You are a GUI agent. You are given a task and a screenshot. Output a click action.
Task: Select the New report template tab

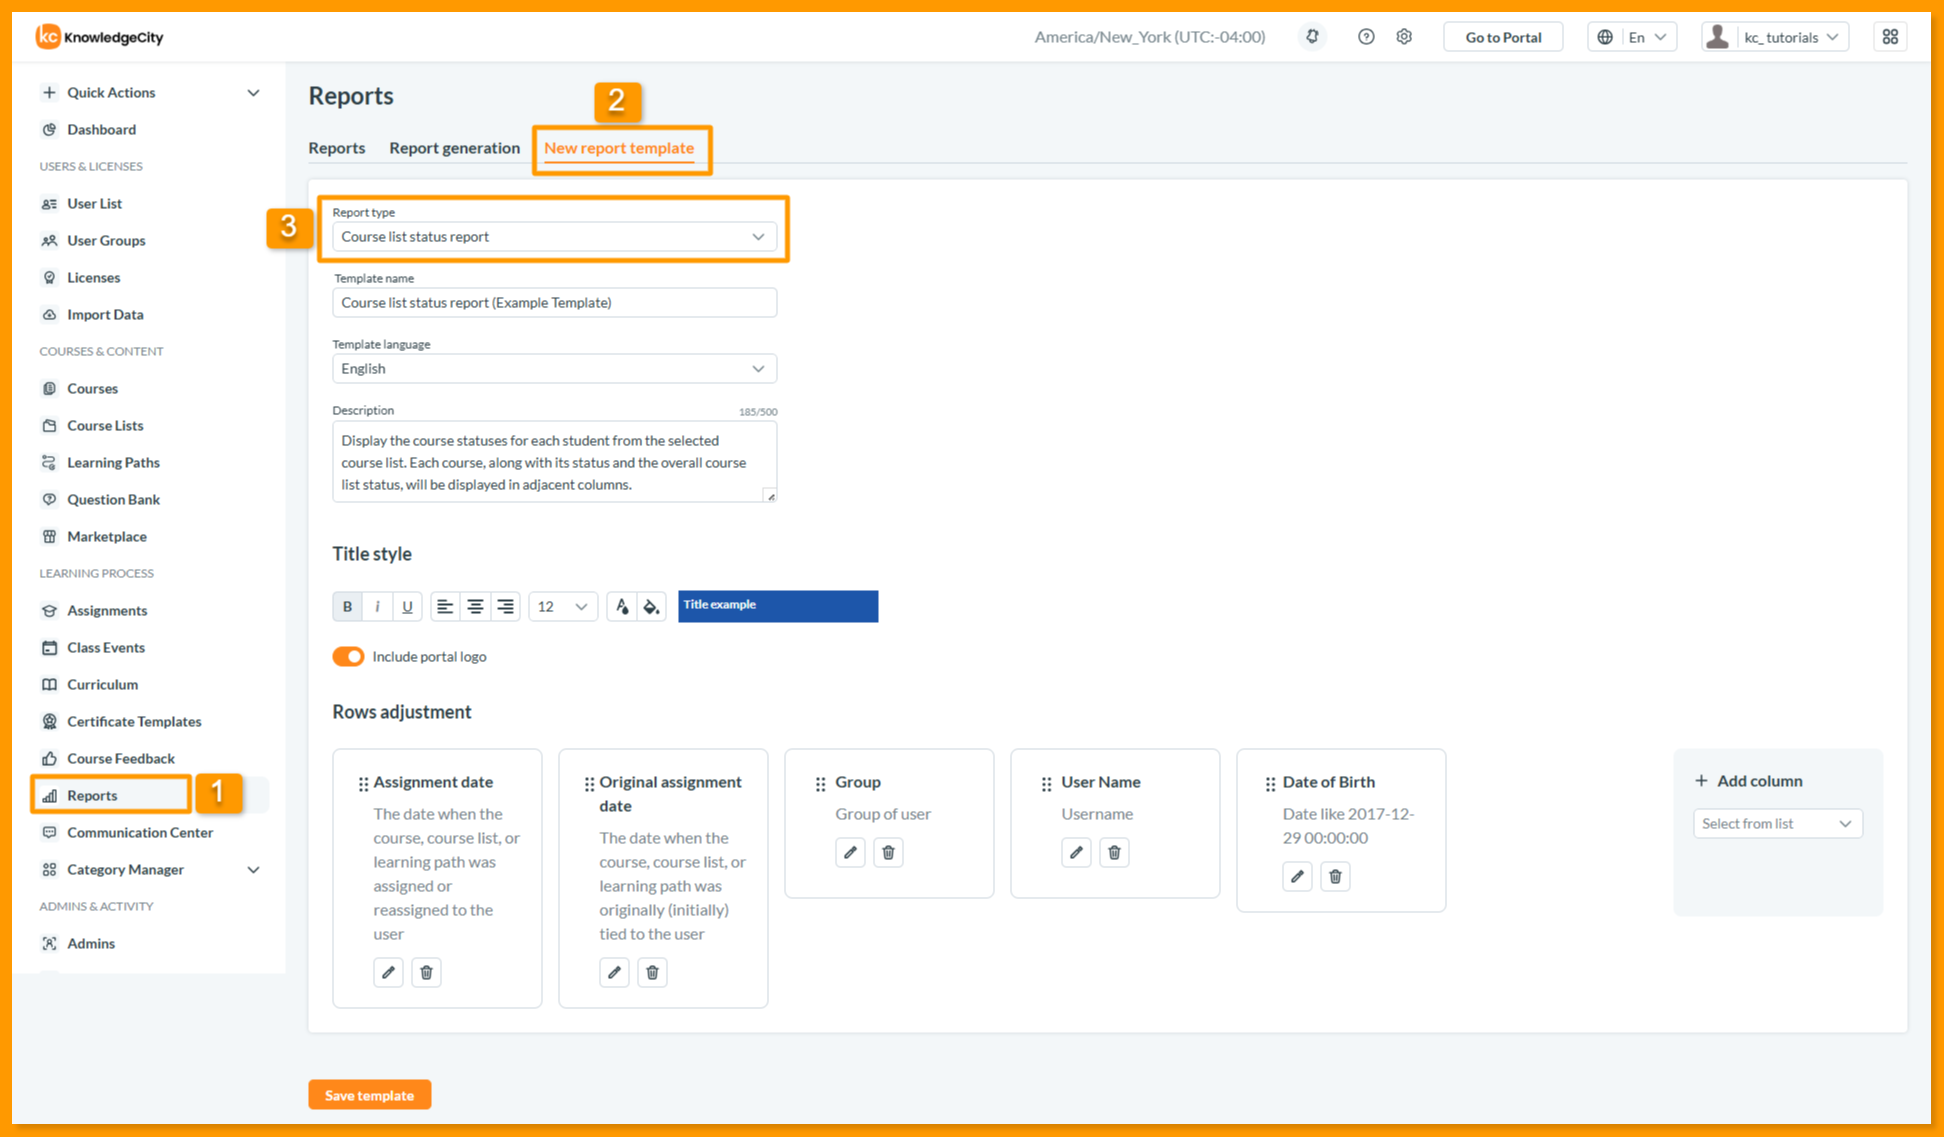click(619, 147)
